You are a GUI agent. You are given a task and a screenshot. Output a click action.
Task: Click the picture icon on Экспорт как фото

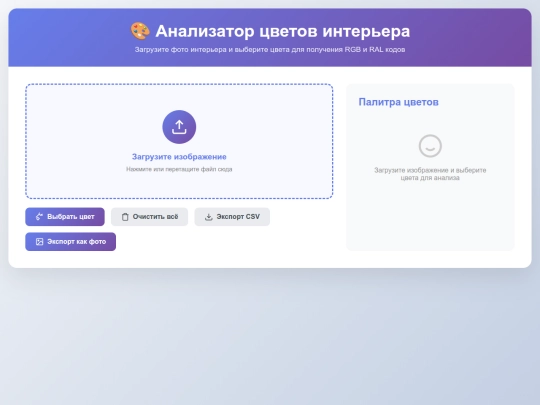(x=40, y=242)
